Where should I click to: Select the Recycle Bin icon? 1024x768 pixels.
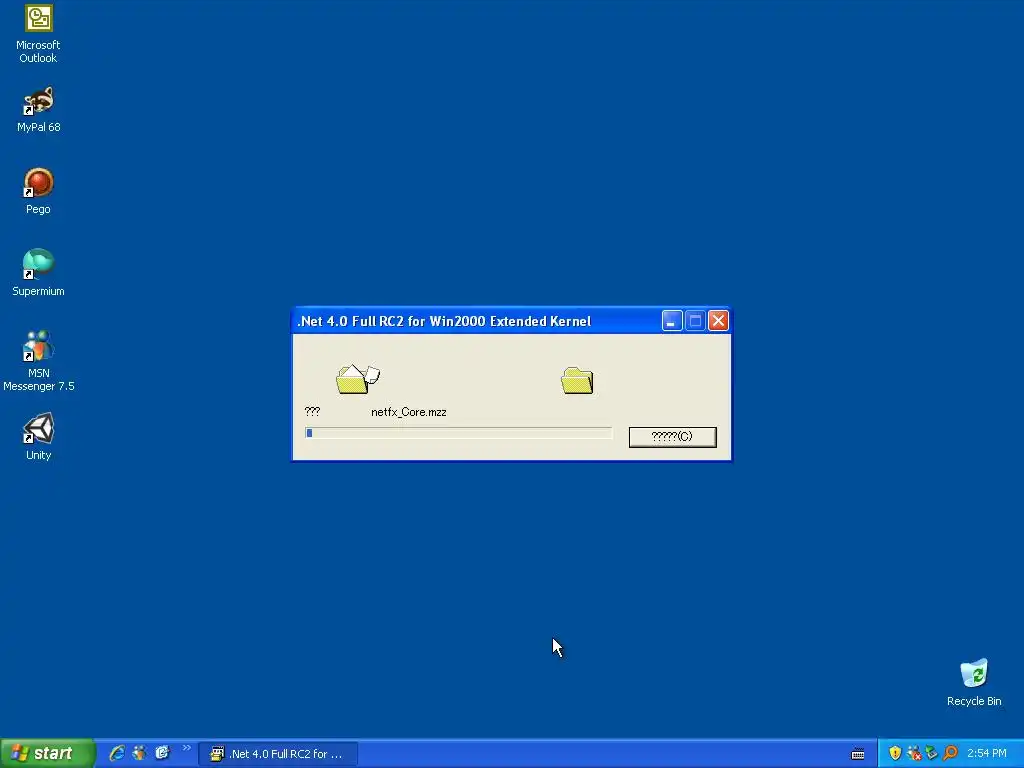click(974, 682)
